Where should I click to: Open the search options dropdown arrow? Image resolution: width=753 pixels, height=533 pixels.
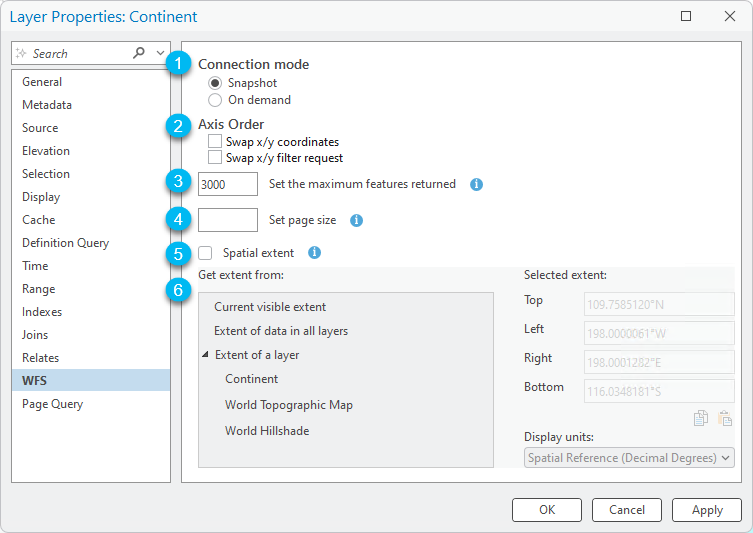pos(160,53)
